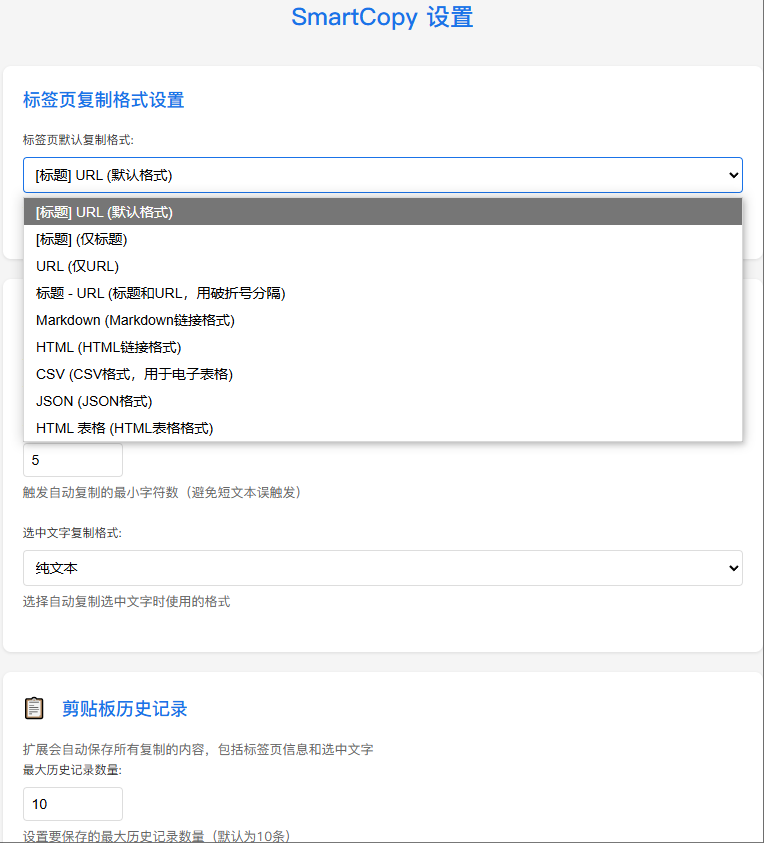This screenshot has width=764, height=843.
Task: Click the 触发自动复制的最小字符数 hint text
Action: click(x=161, y=492)
